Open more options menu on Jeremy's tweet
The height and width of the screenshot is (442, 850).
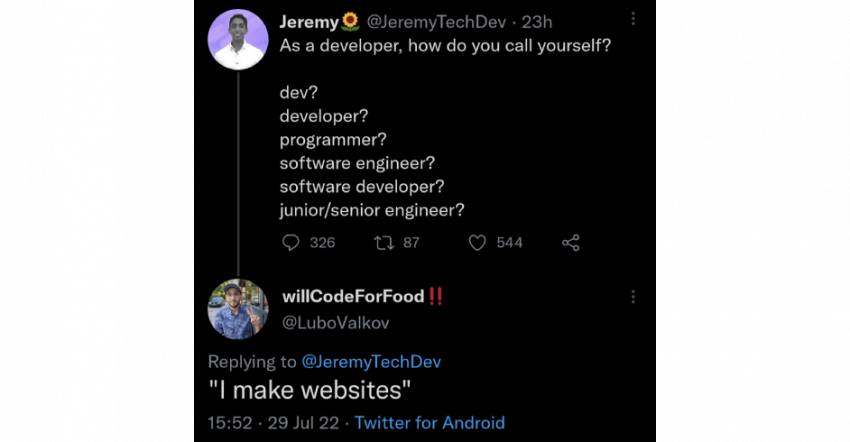coord(633,19)
